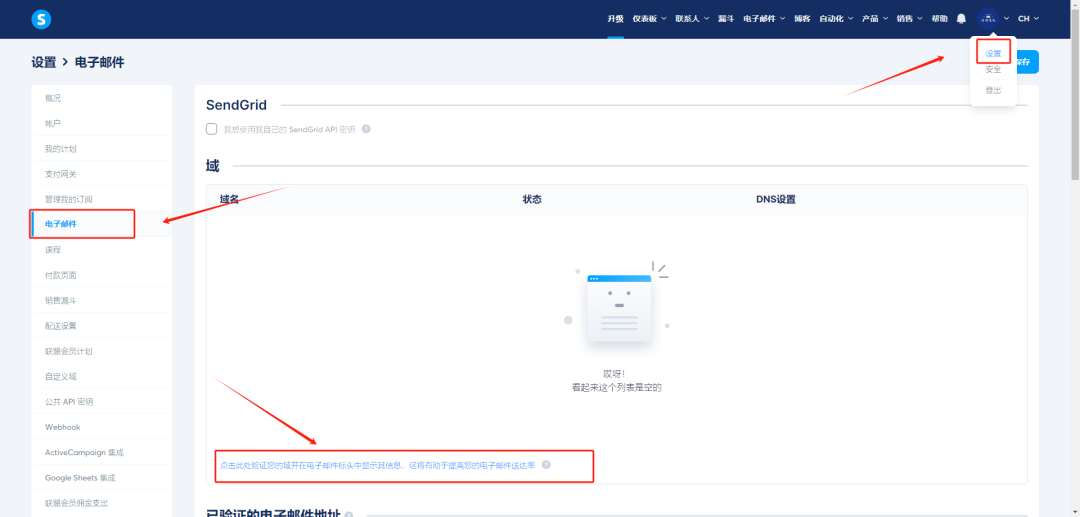Expand the 自动化 dropdown menu
Image resolution: width=1080 pixels, height=517 pixels.
836,19
